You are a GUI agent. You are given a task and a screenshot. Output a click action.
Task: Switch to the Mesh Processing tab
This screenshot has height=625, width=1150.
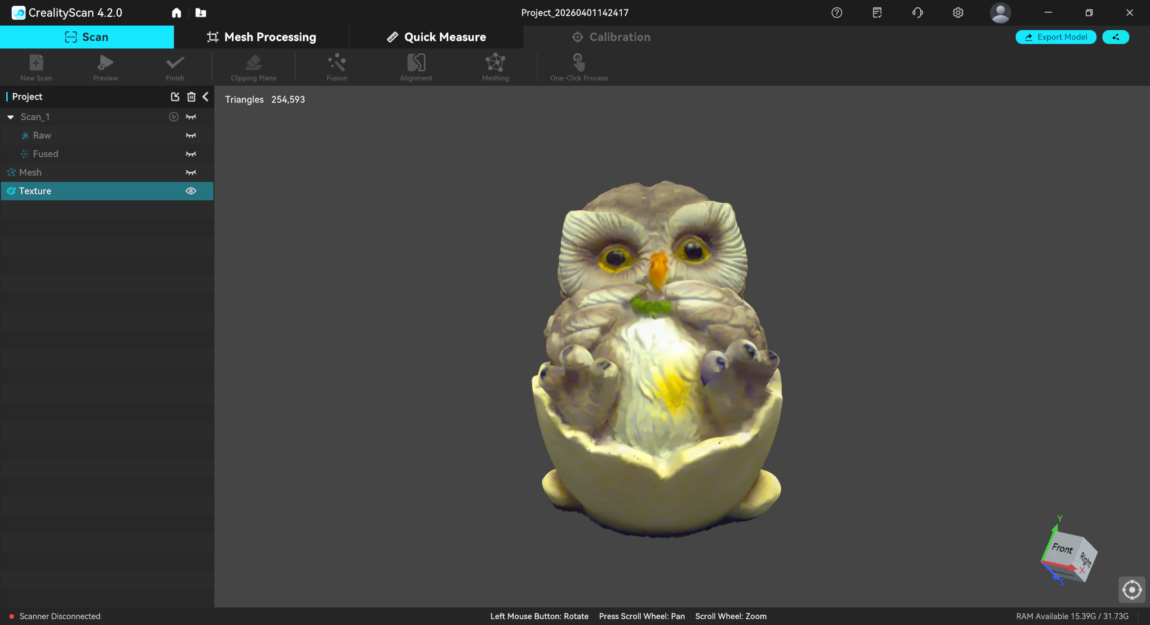261,37
